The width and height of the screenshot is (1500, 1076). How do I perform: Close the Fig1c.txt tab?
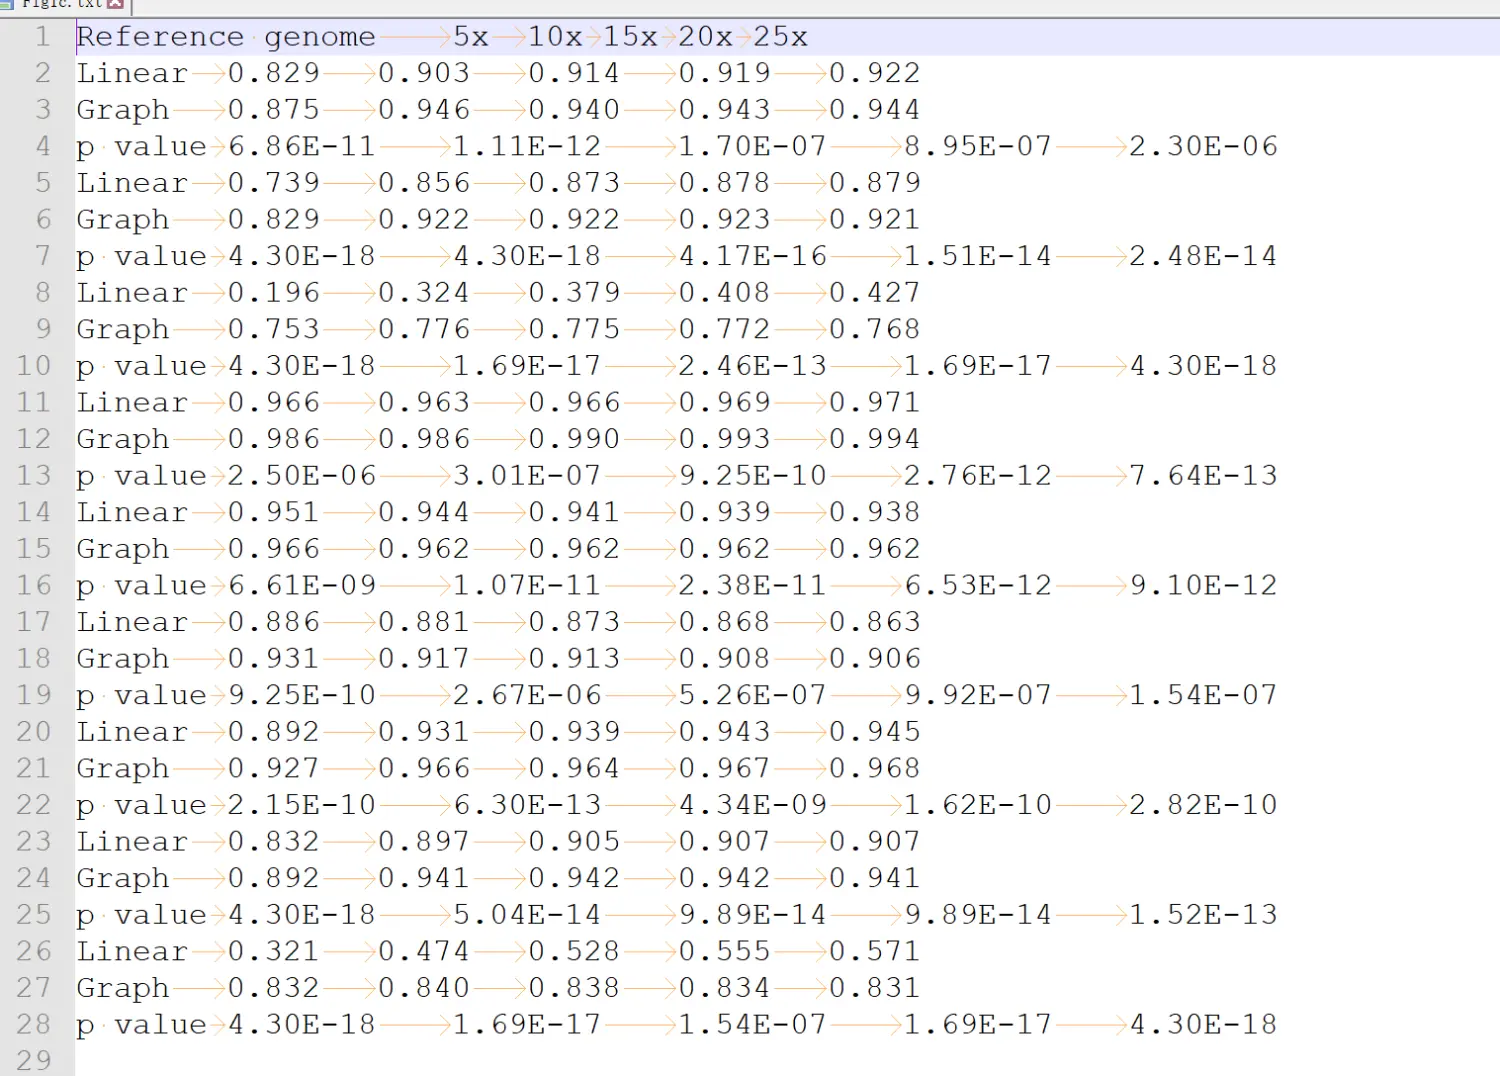[115, 4]
